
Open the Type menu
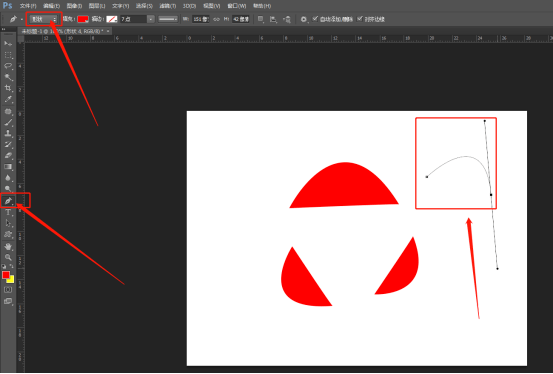coord(121,6)
